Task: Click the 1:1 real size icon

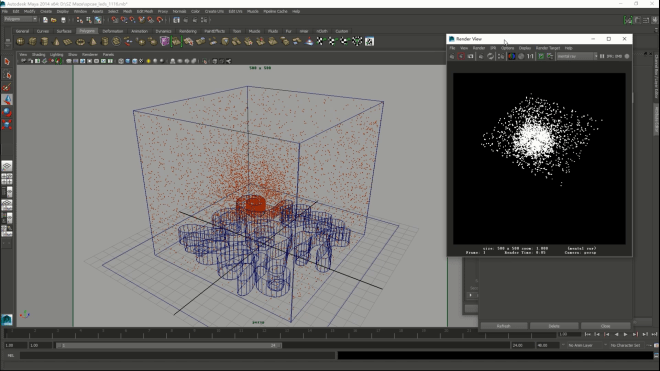Action: click(530, 56)
